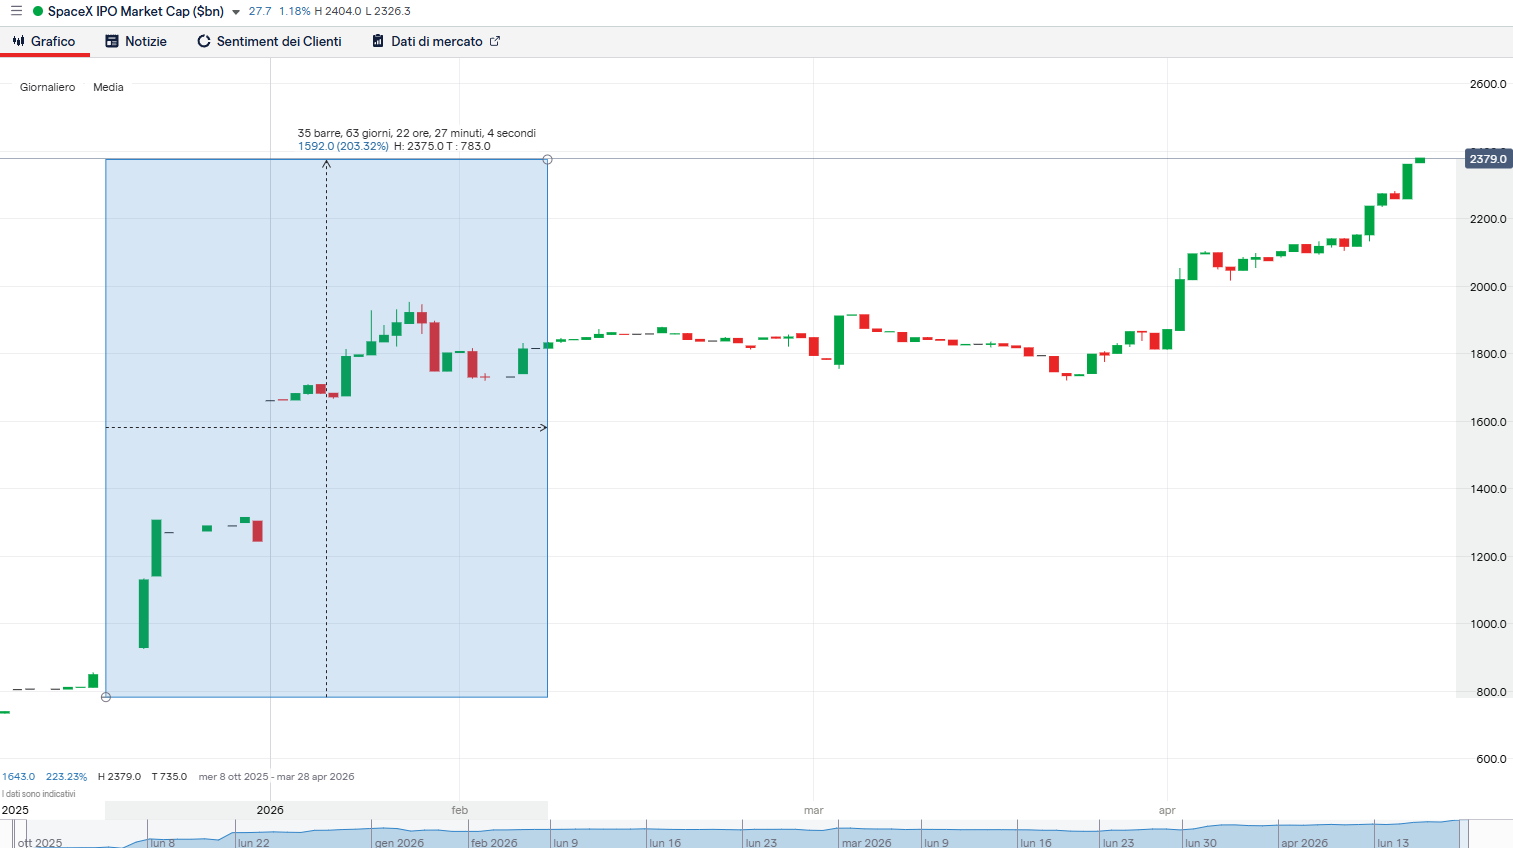Click the top-right measurement handle circle
The width and height of the screenshot is (1513, 848).
point(547,158)
